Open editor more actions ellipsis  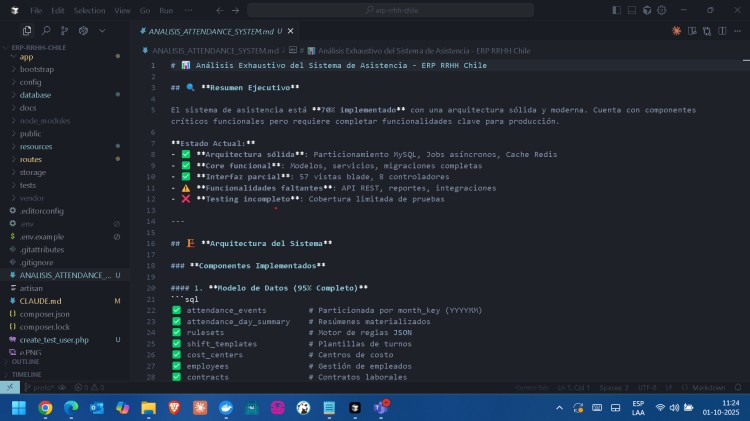click(x=738, y=31)
